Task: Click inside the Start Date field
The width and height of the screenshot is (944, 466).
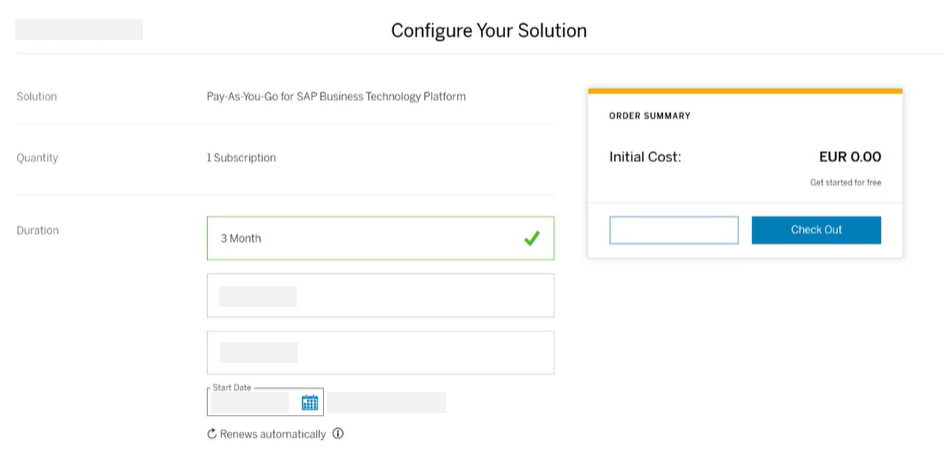Action: click(x=250, y=403)
